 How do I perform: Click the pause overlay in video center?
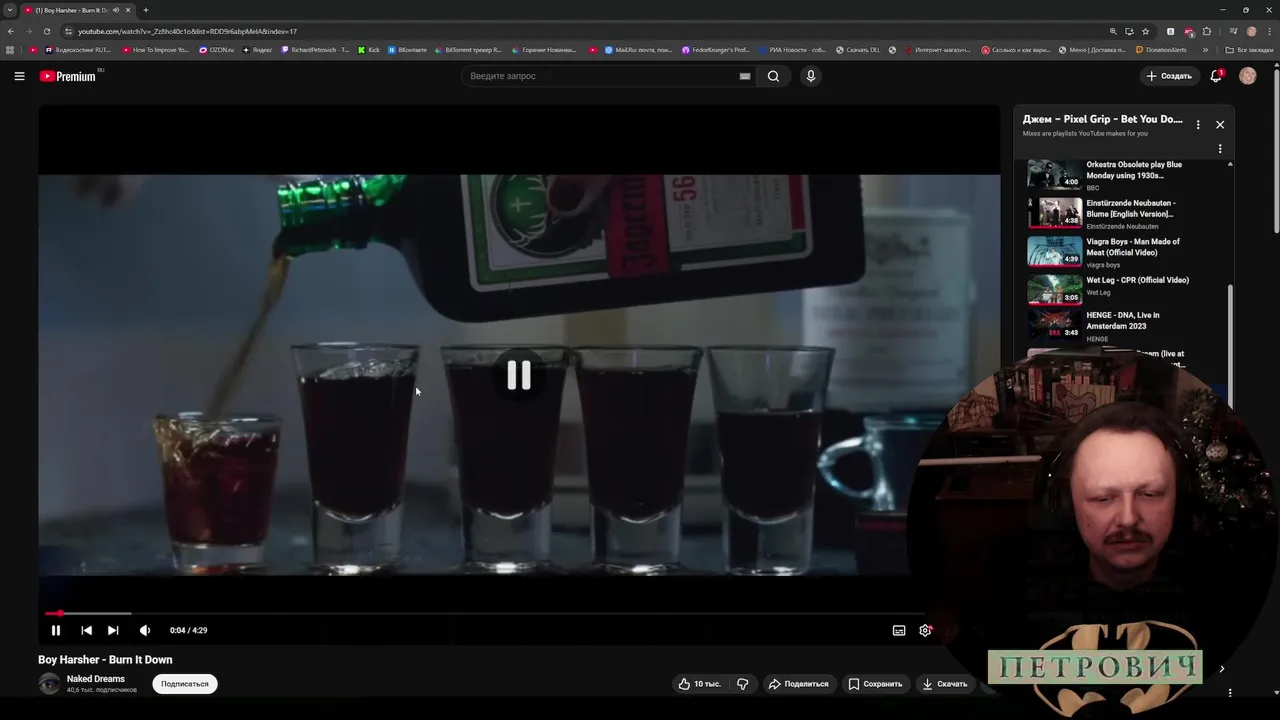click(x=519, y=375)
